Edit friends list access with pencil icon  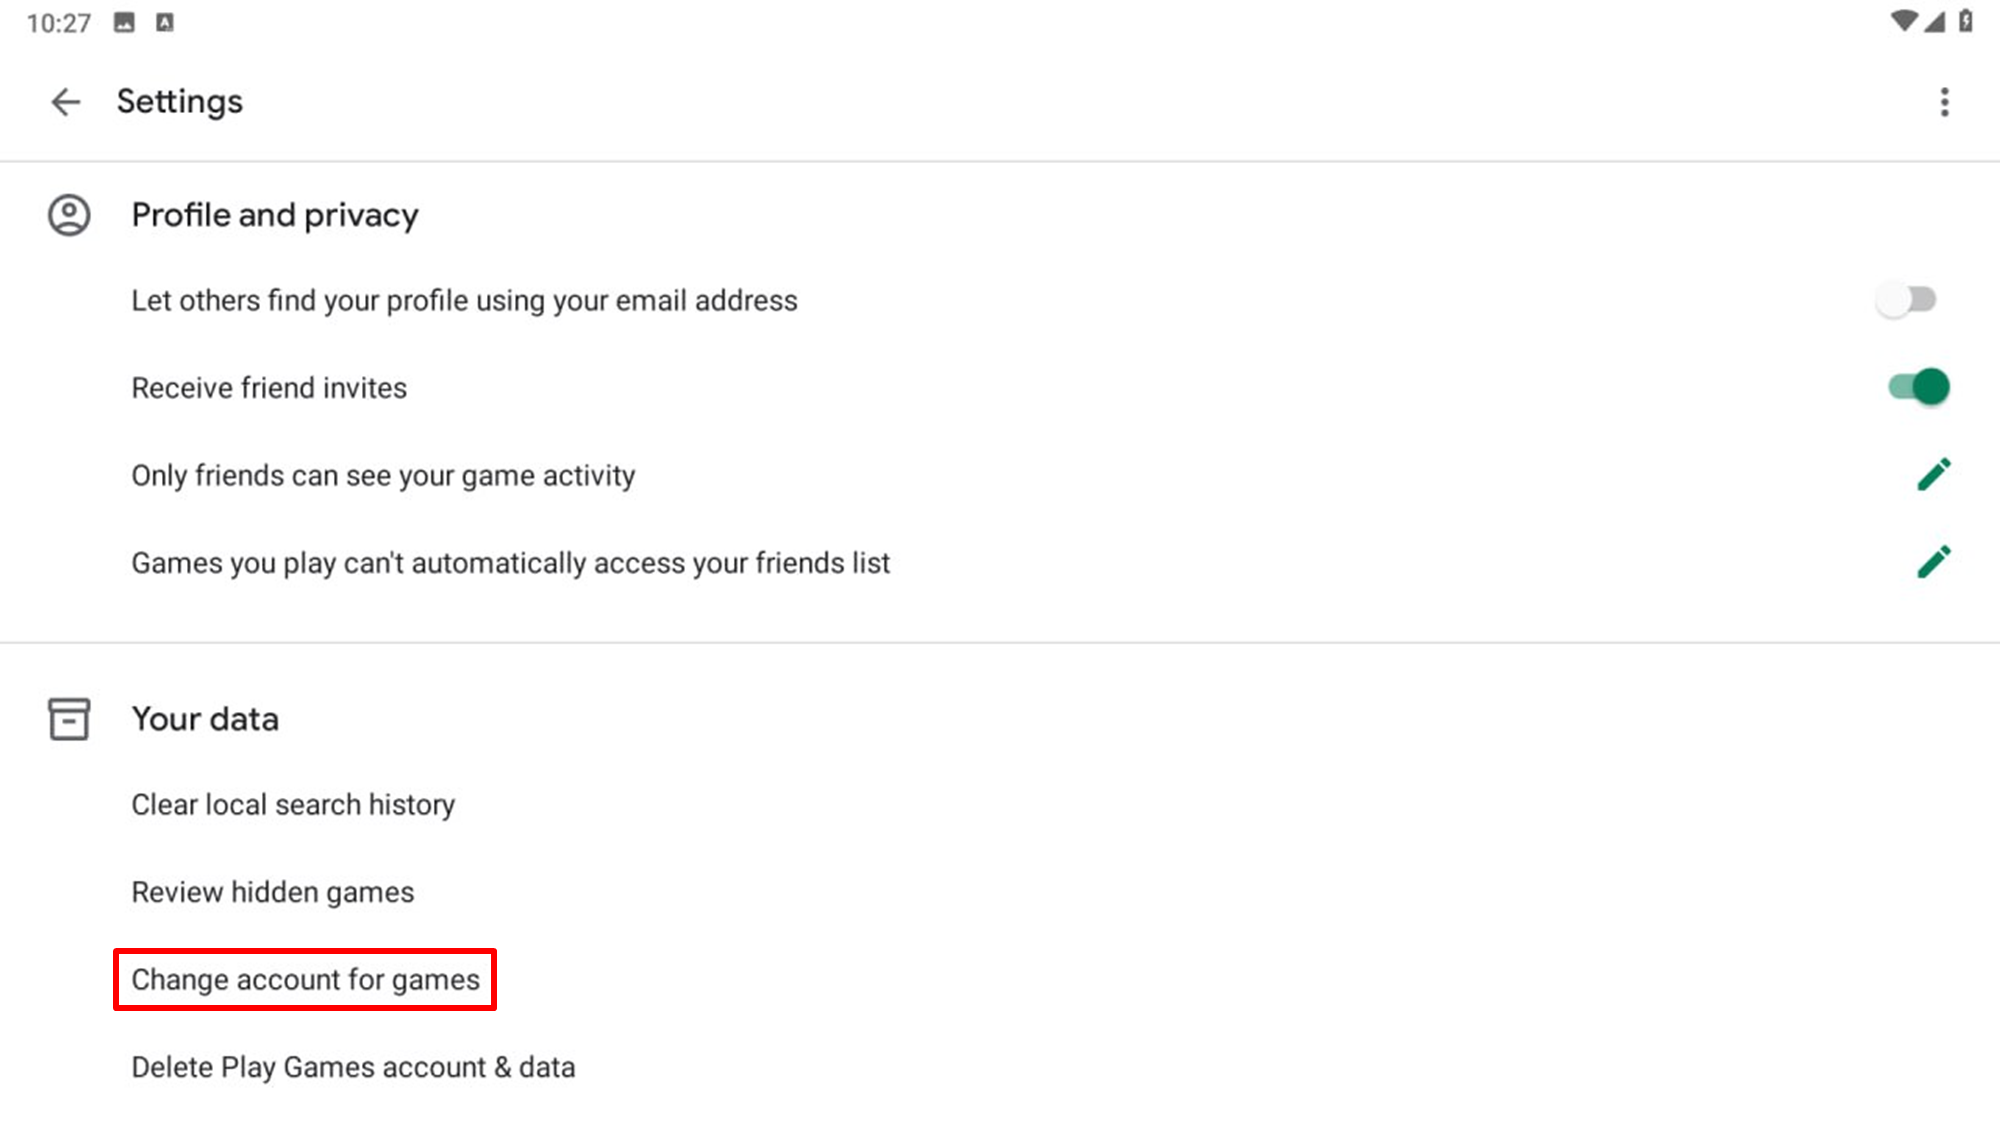pos(1933,562)
